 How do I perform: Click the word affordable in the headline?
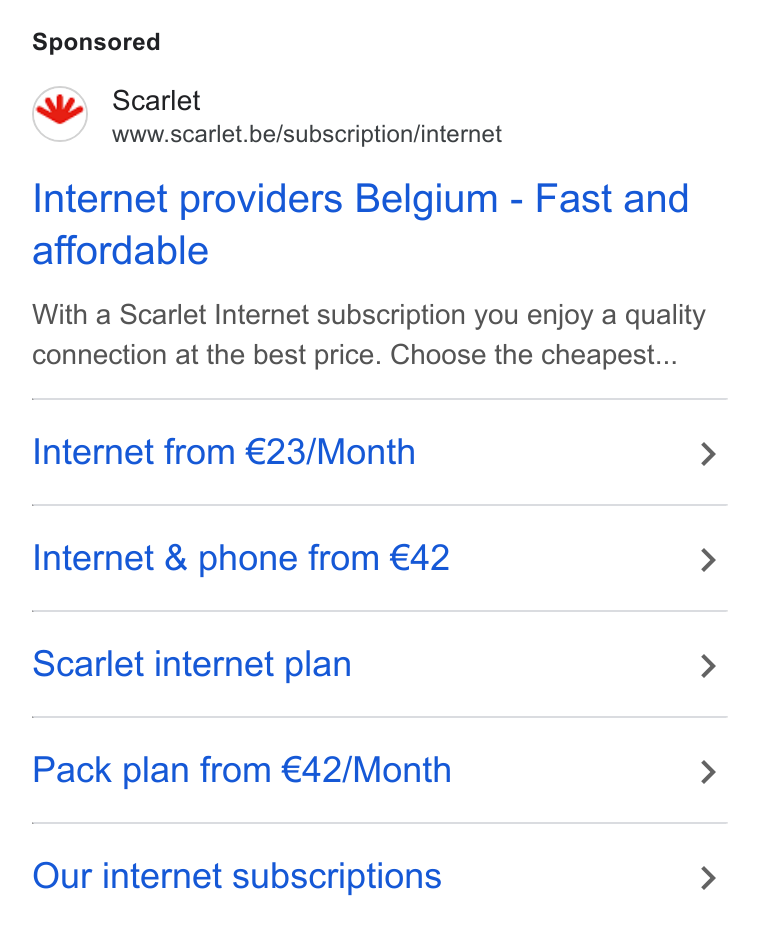click(x=120, y=250)
